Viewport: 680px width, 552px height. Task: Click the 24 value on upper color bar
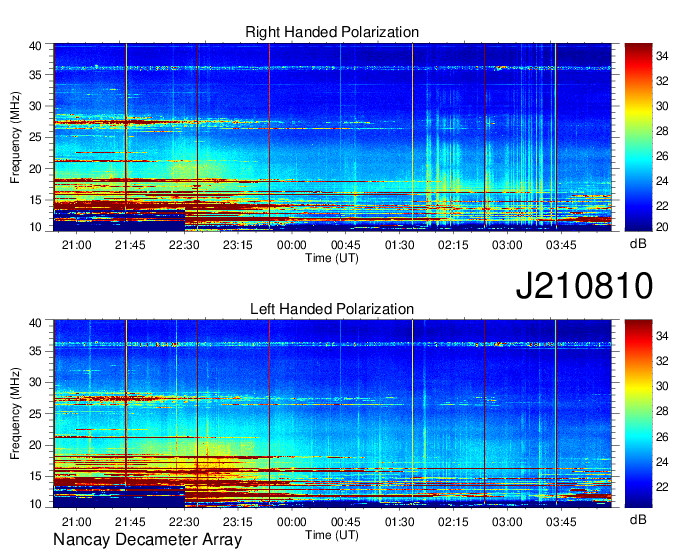point(662,181)
